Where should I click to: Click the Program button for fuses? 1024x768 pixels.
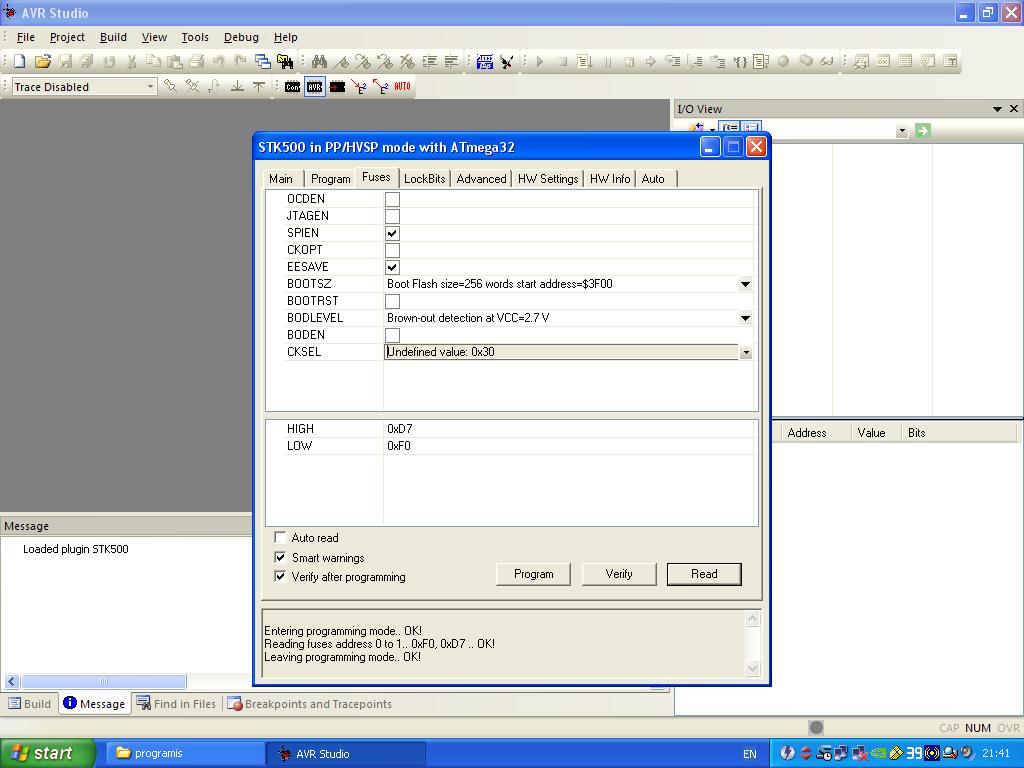(534, 574)
